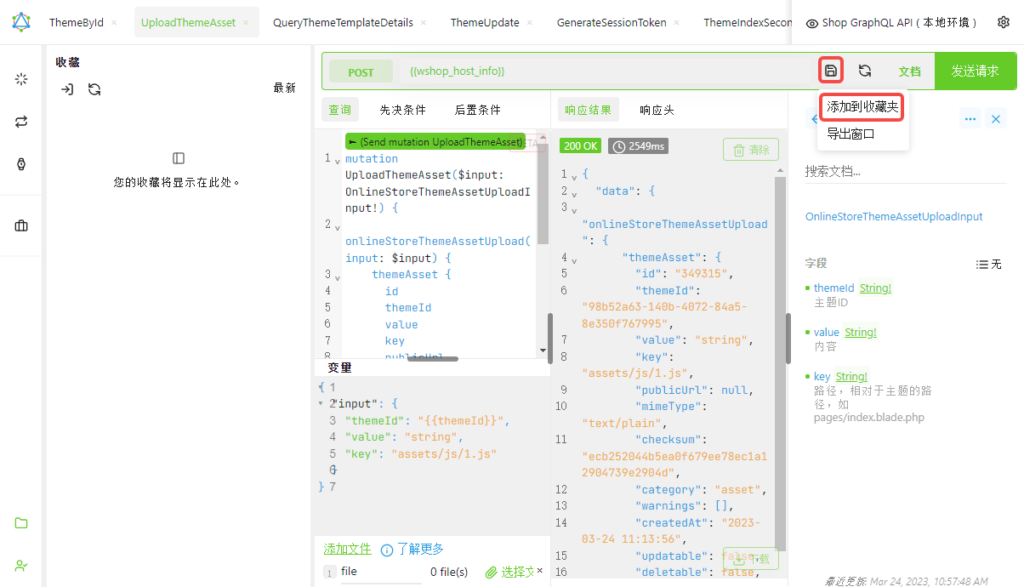Click the highlighted save request icon
Viewport: 1024px width, 587px height.
click(x=830, y=70)
